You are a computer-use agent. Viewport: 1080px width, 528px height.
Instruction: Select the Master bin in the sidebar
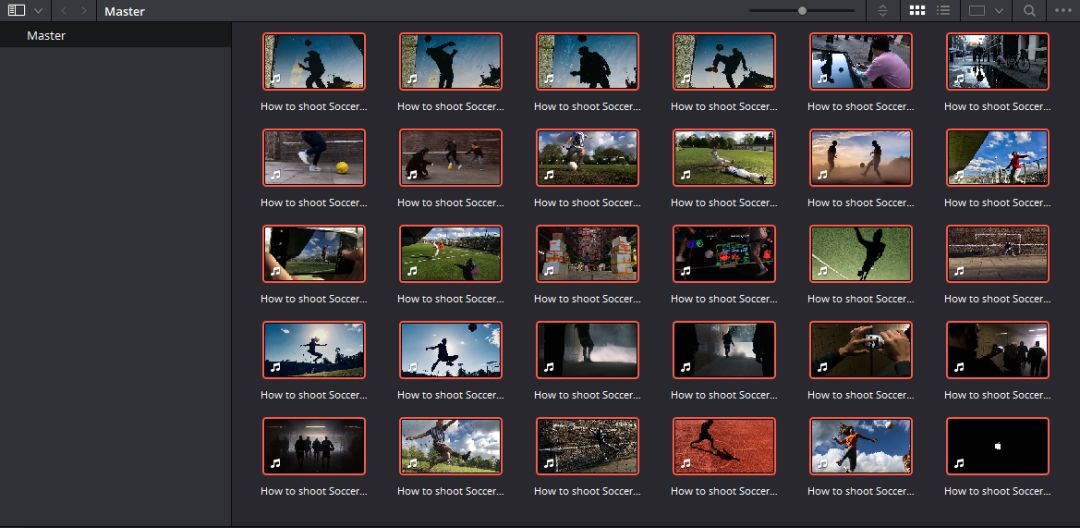[116, 35]
